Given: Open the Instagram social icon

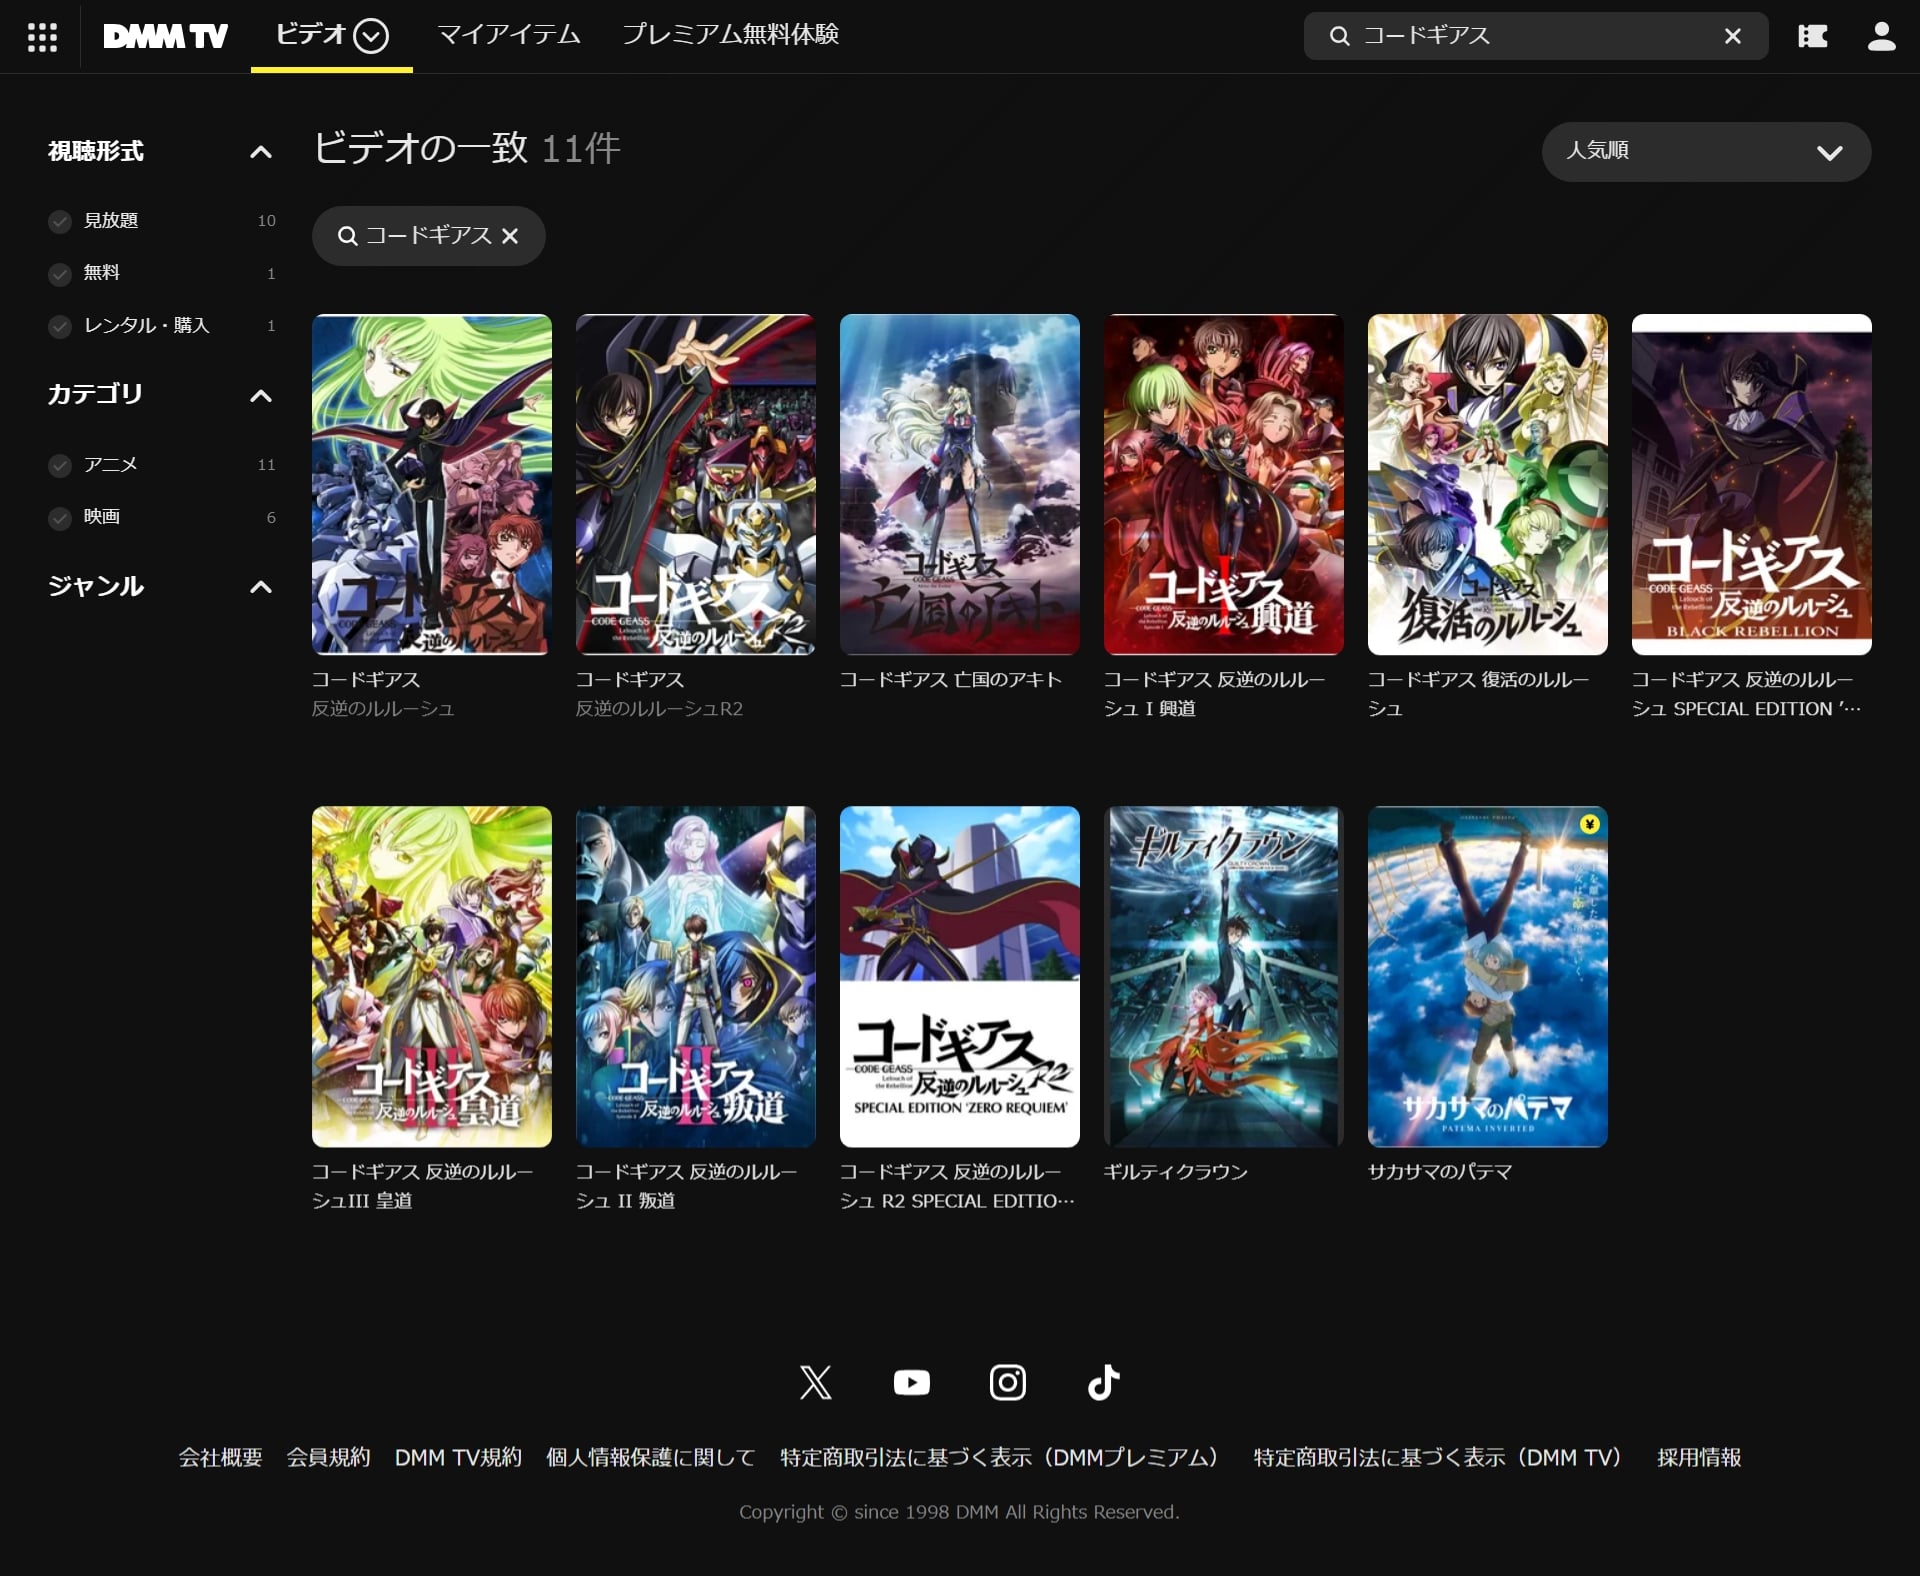Looking at the screenshot, I should click(x=1007, y=1383).
